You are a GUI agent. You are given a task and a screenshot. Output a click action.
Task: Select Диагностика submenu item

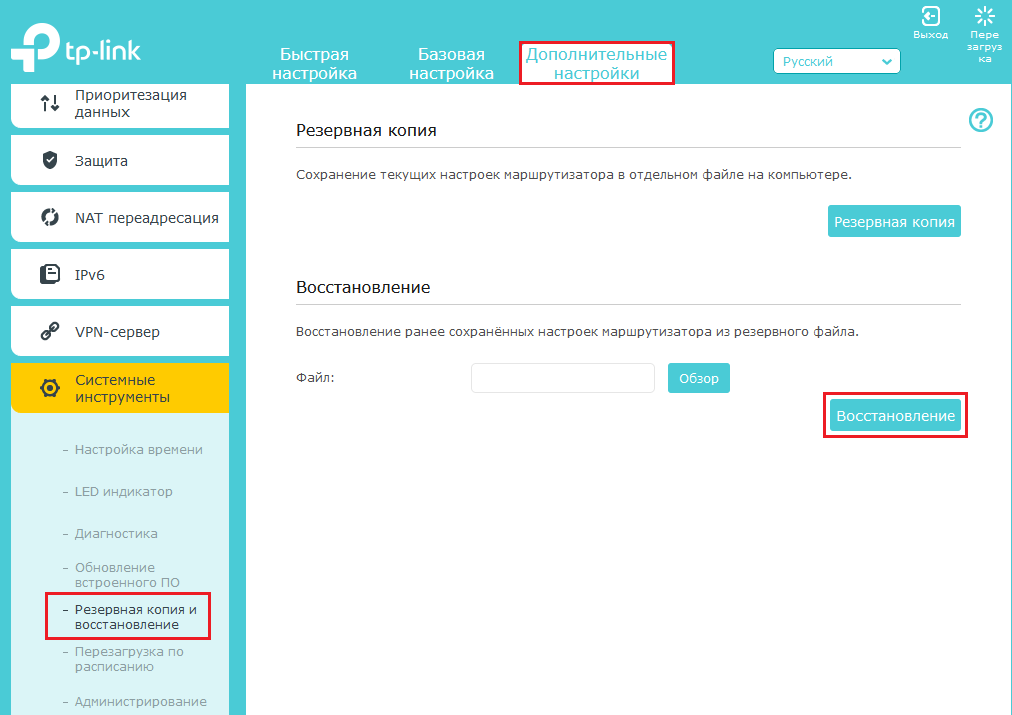[116, 533]
